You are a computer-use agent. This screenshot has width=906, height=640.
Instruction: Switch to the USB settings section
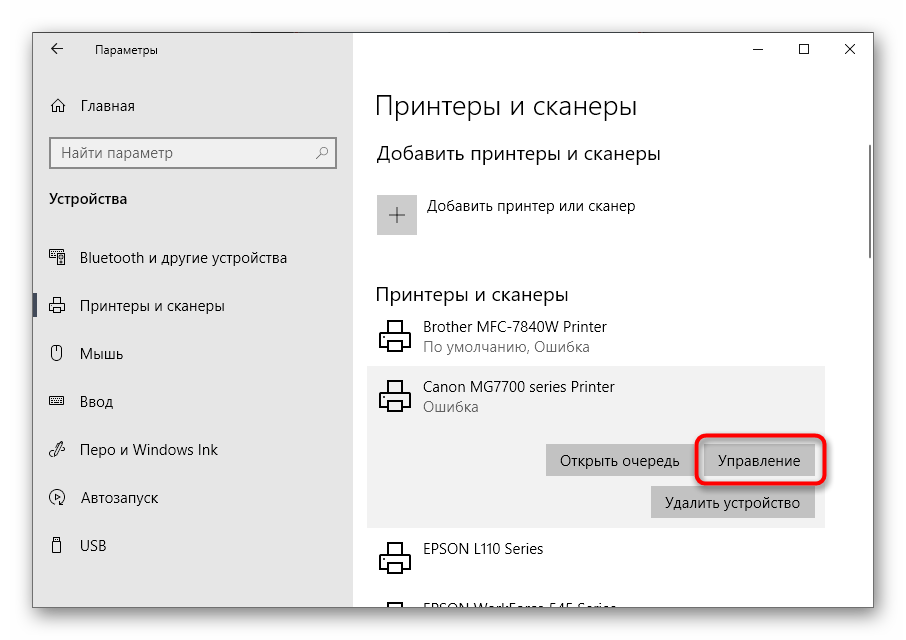tap(92, 546)
